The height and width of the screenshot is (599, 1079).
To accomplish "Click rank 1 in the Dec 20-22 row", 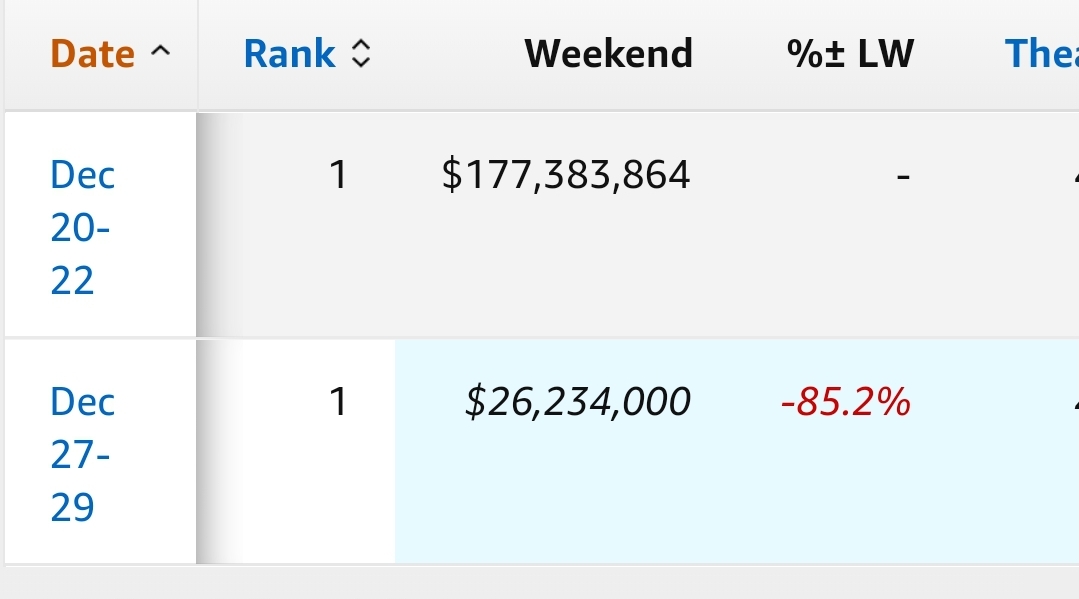I will 338,175.
